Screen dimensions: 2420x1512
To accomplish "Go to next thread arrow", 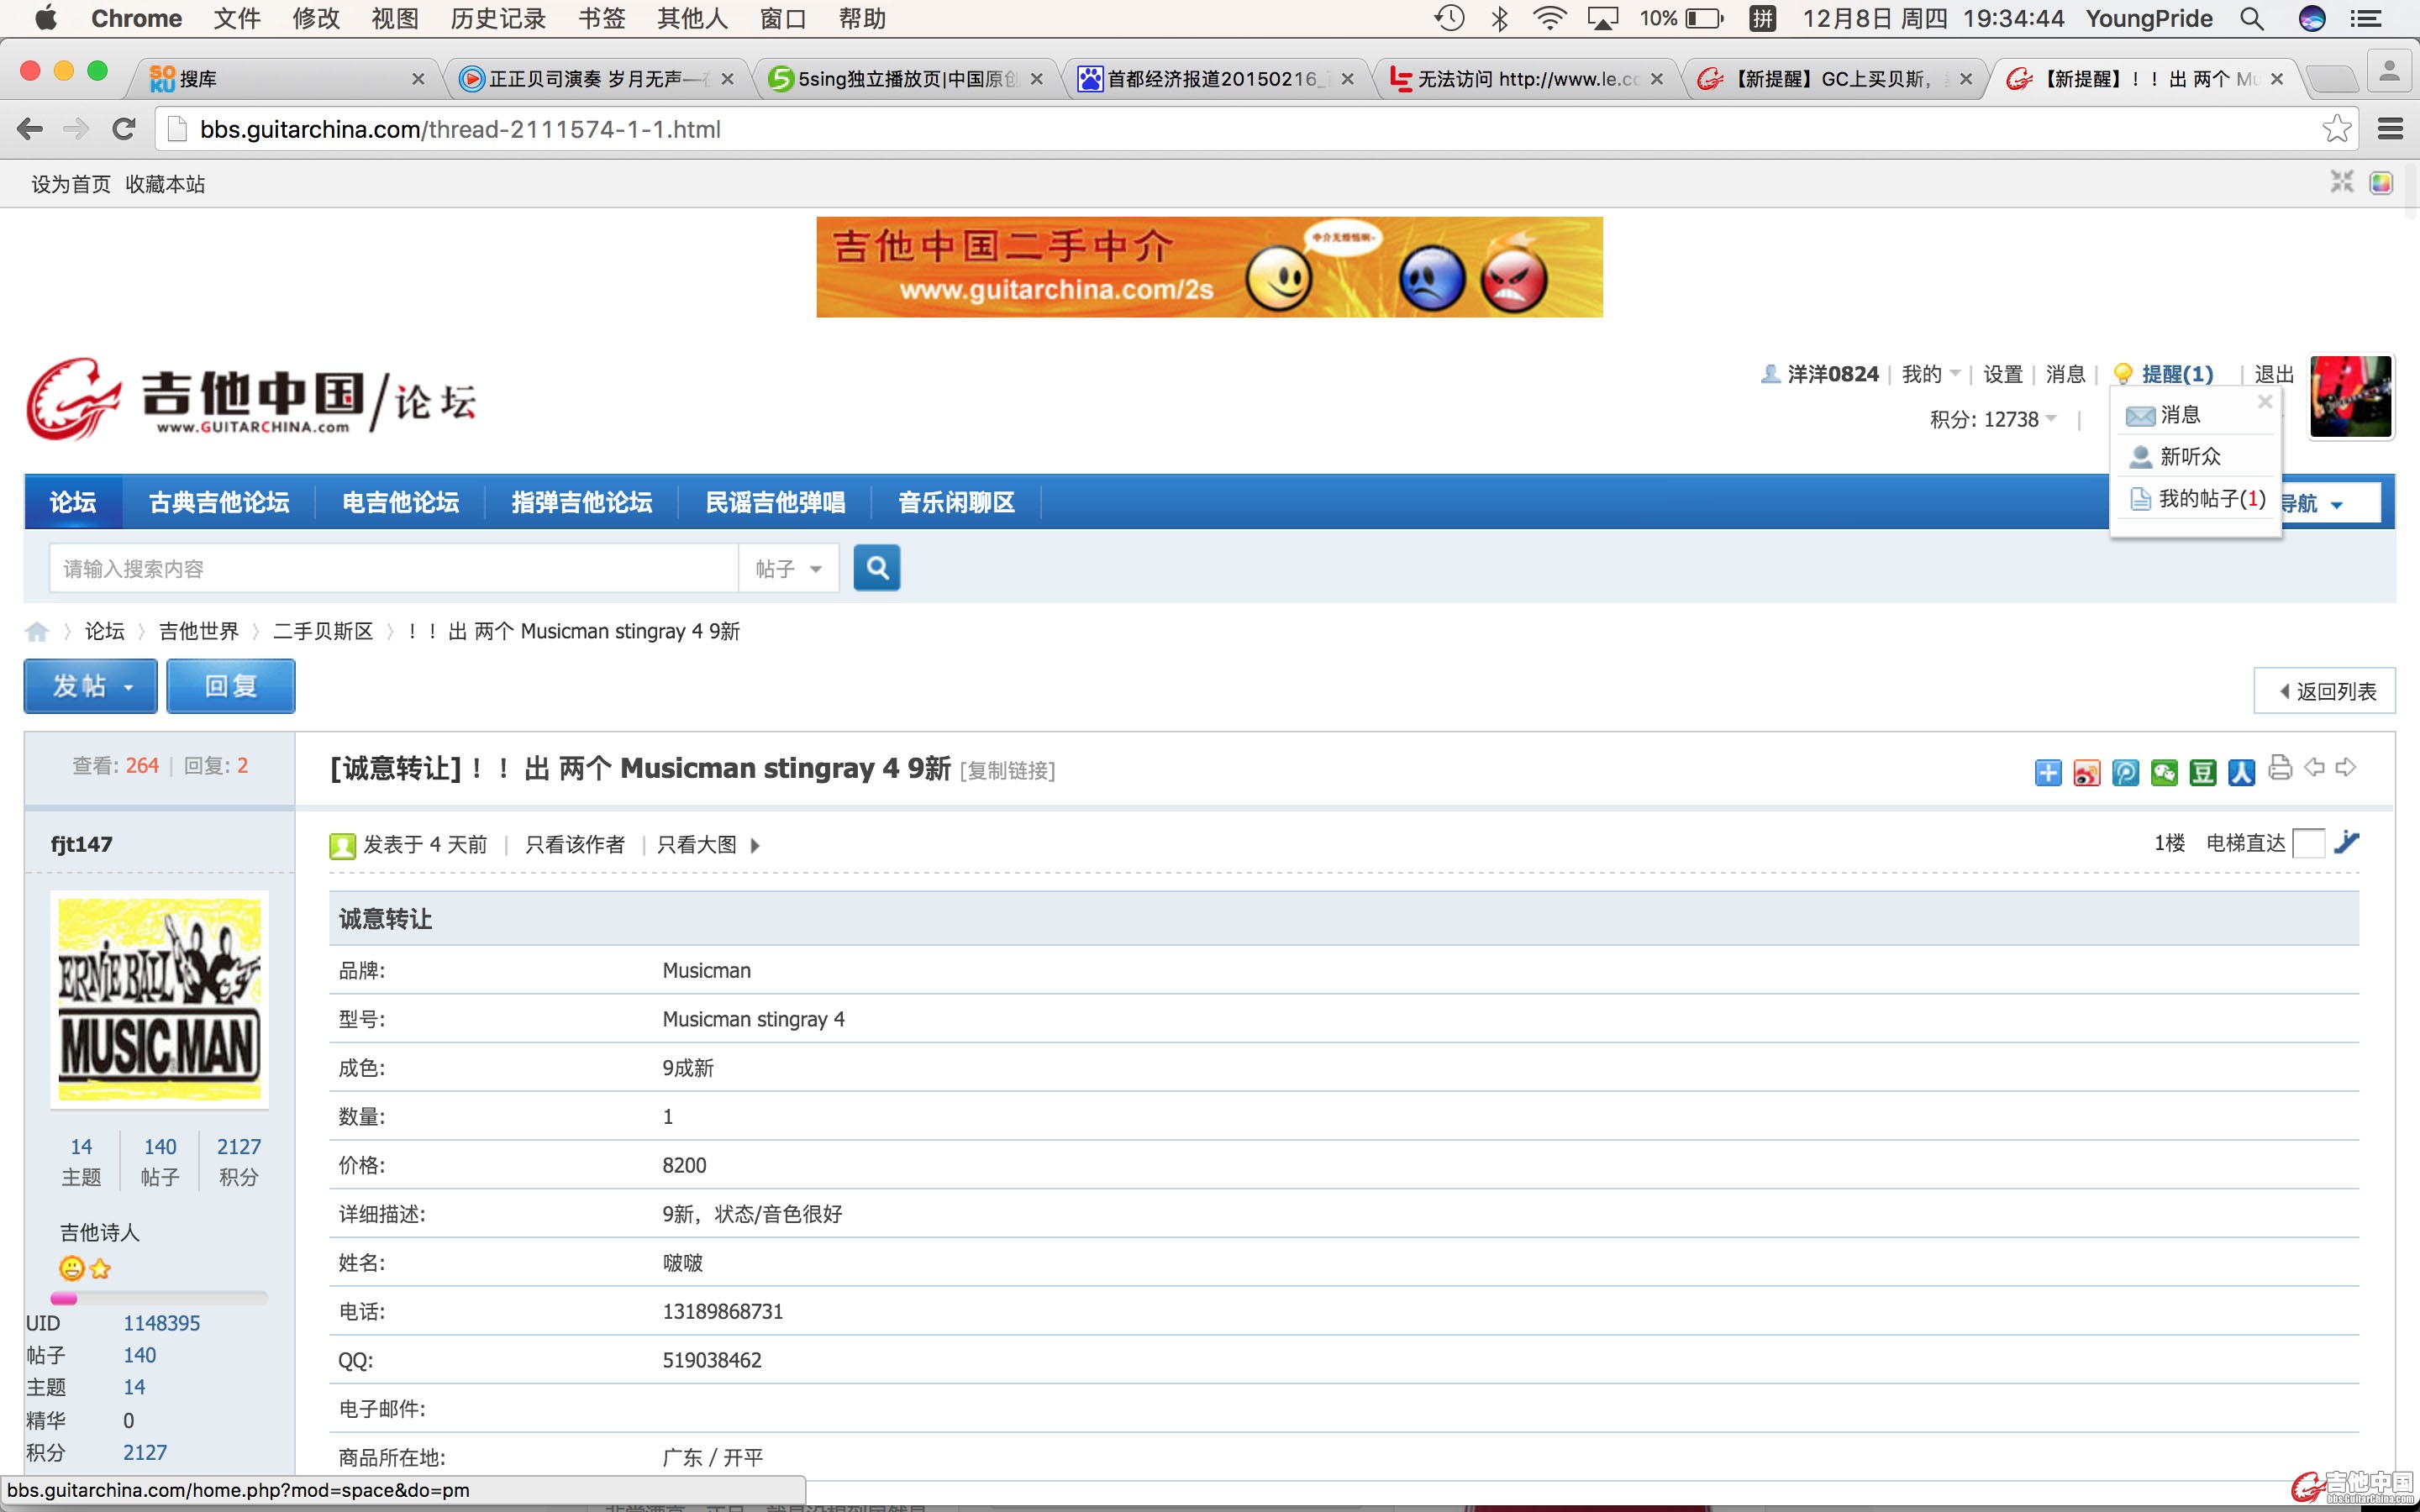I will [2346, 767].
